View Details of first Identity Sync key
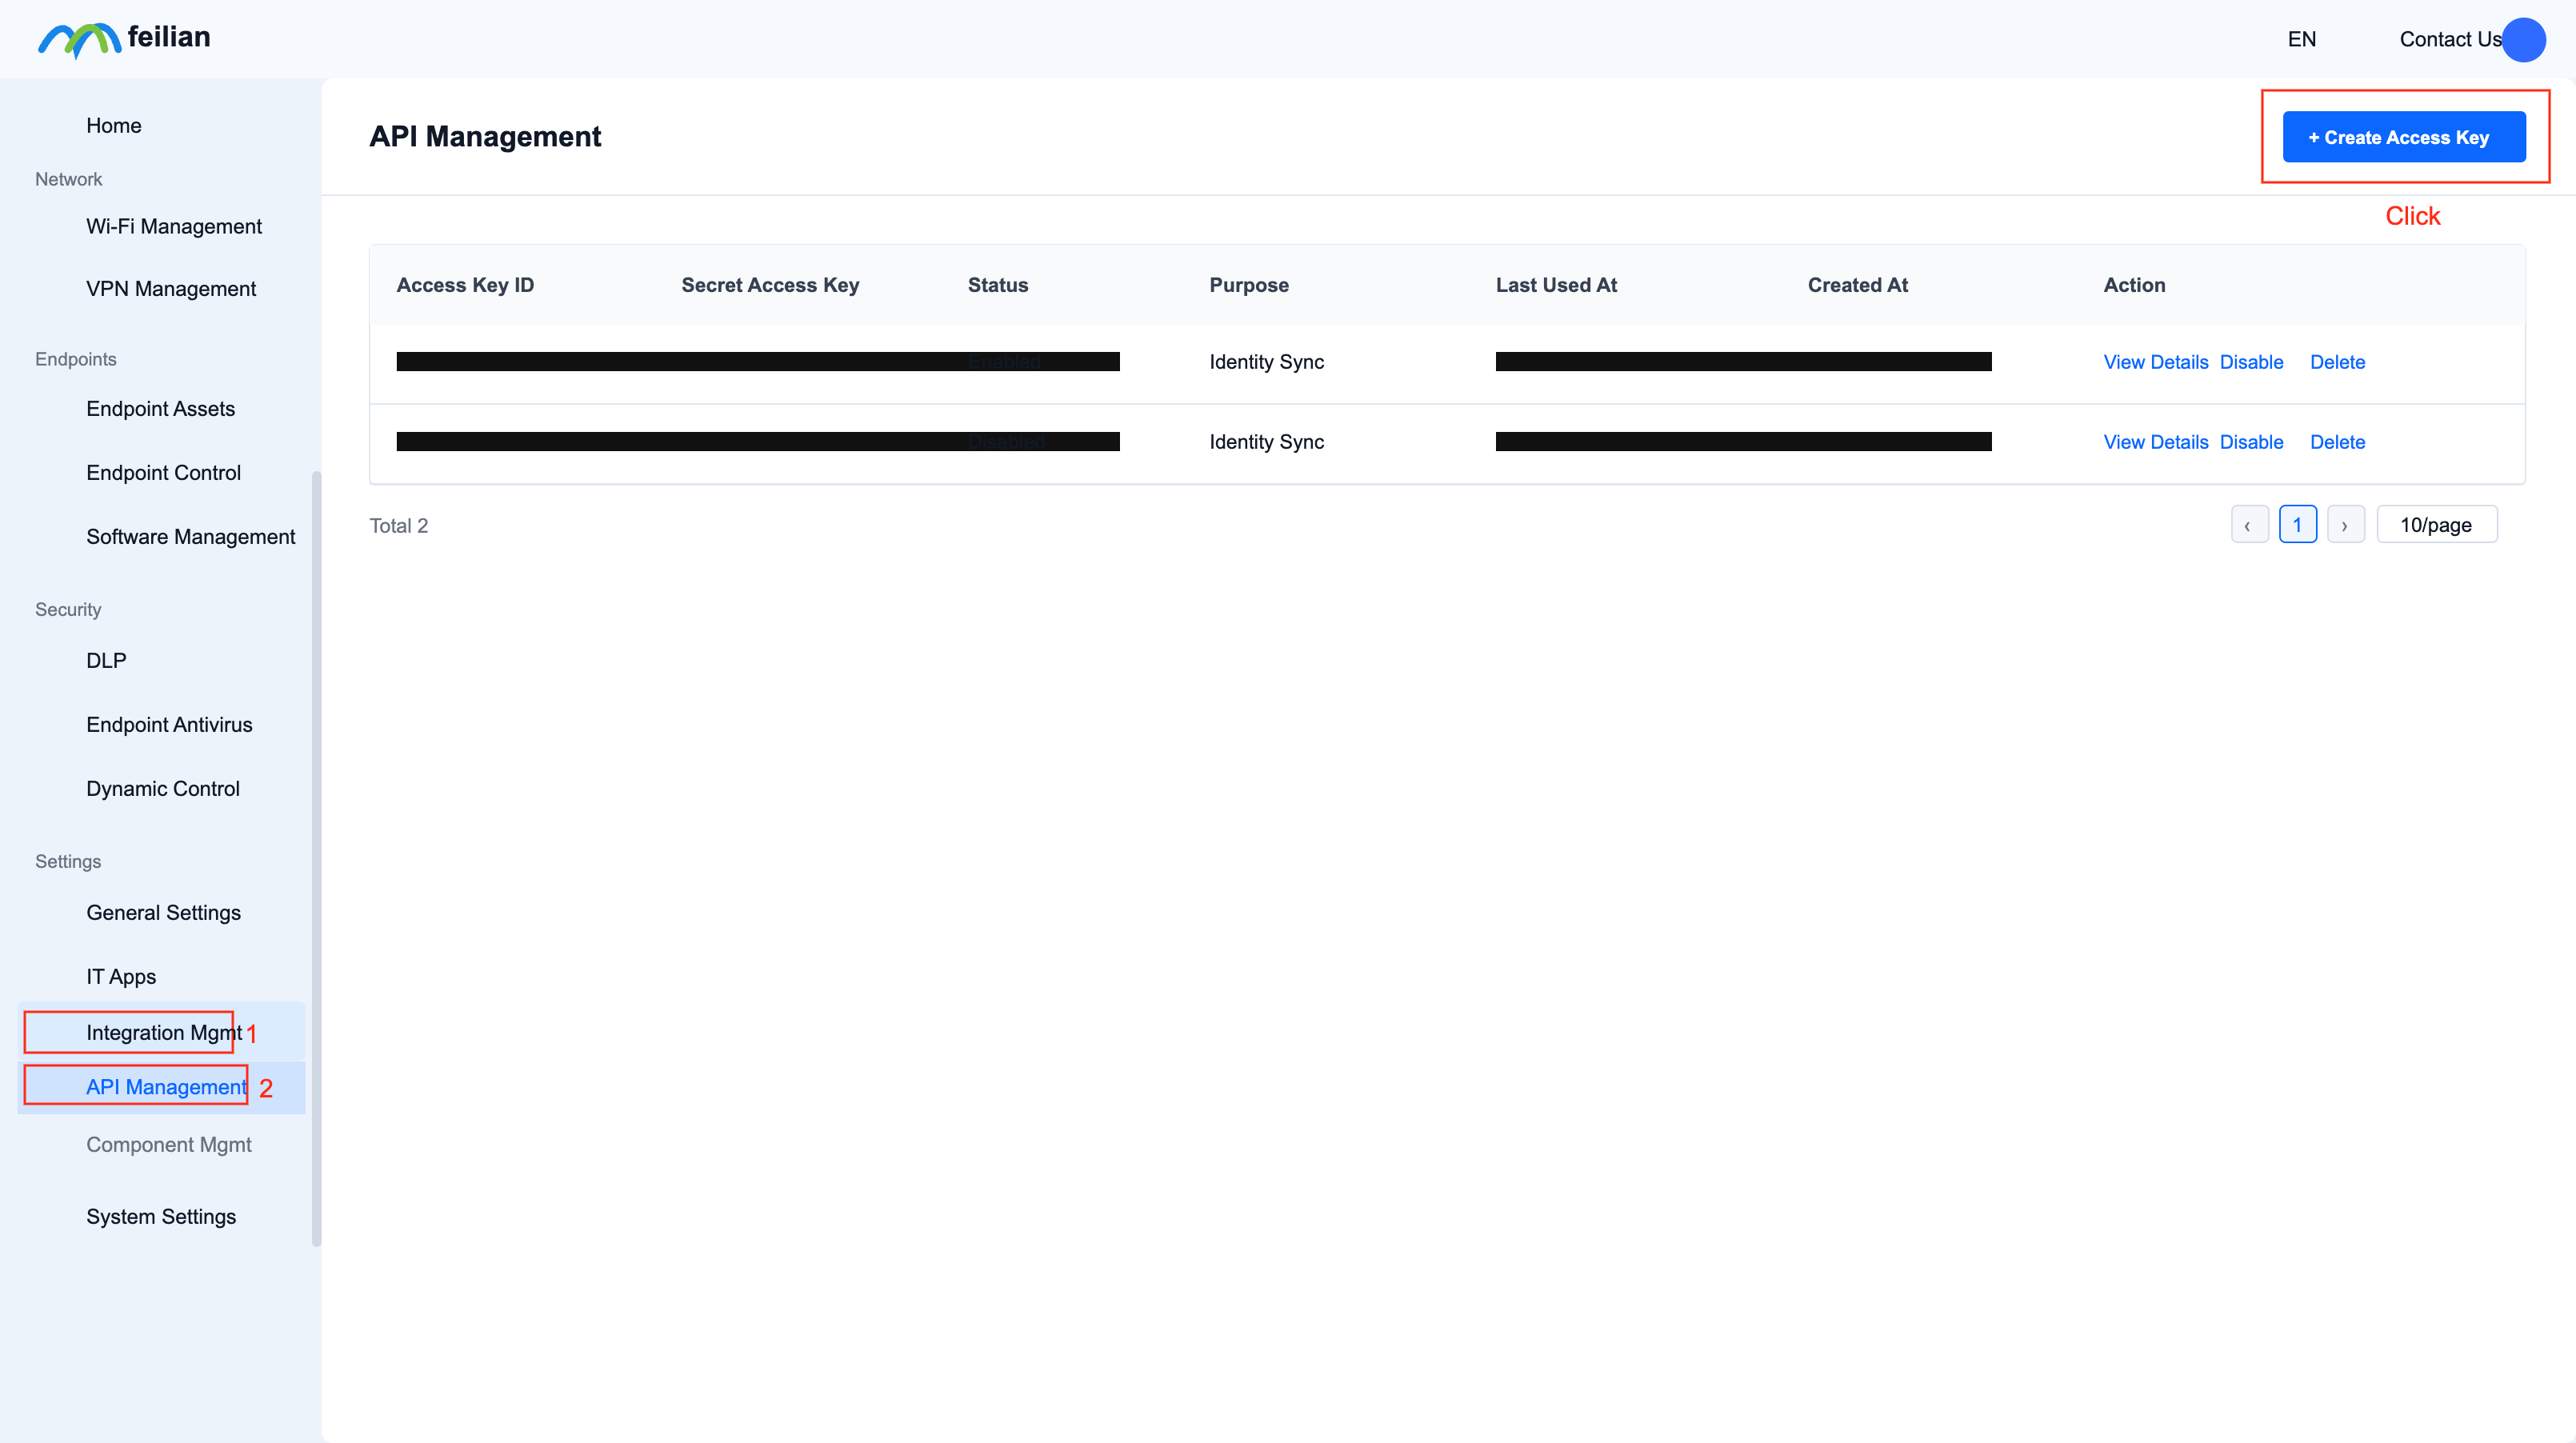Viewport: 2576px width, 1443px height. 2155,362
